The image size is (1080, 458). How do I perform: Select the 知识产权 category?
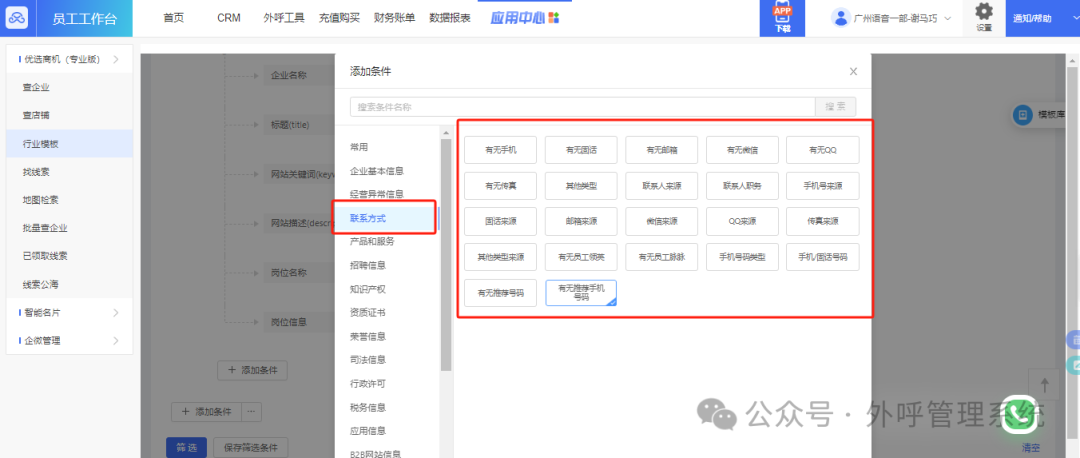point(368,289)
